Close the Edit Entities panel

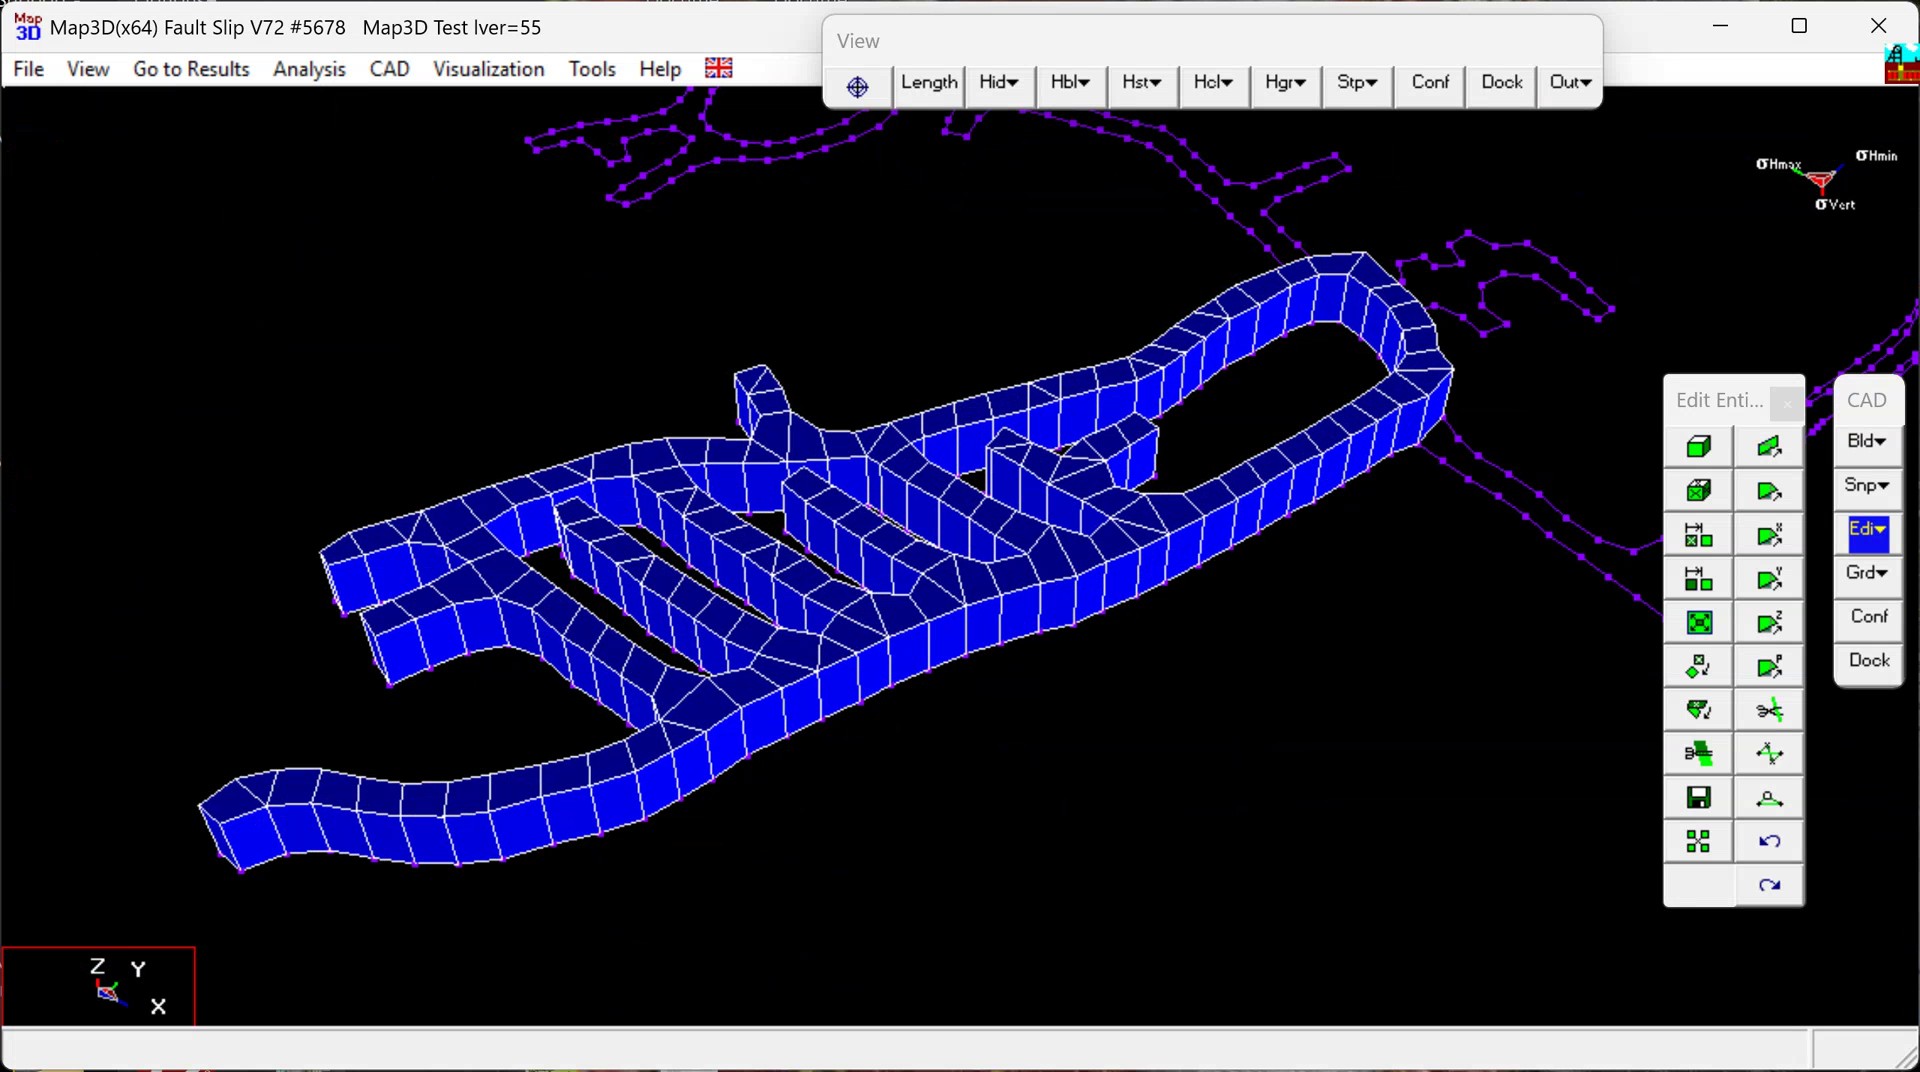tap(1786, 403)
